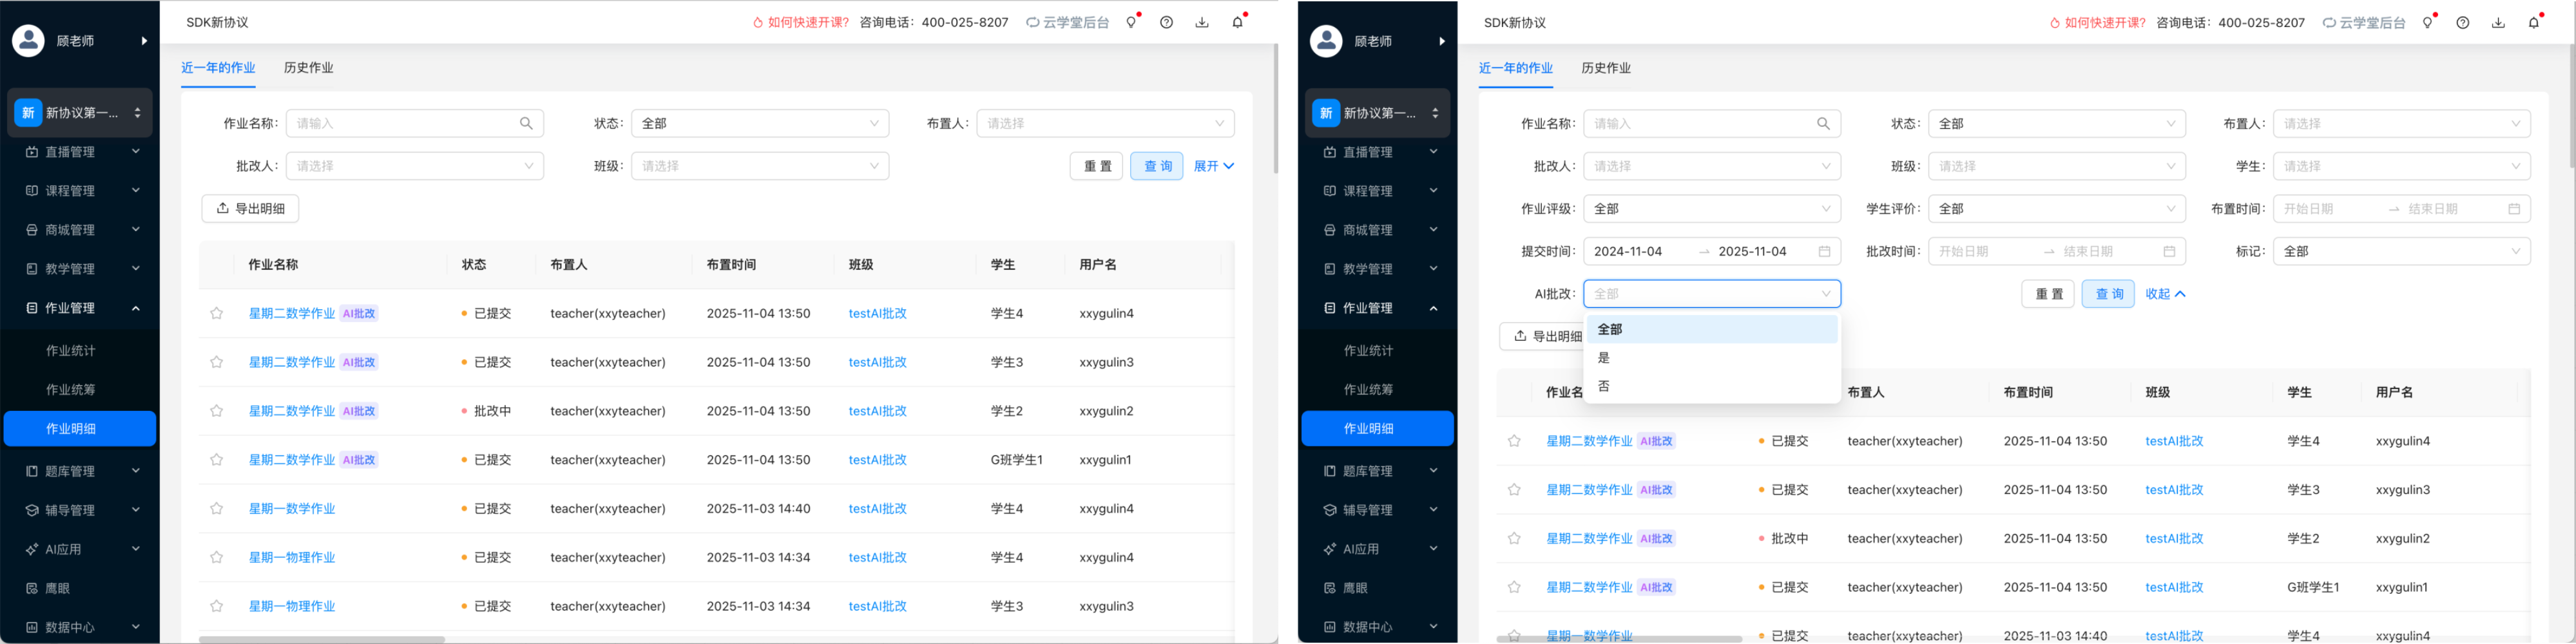Open the 标记 dropdown in right window
This screenshot has width=2576, height=644.
pos(2402,252)
